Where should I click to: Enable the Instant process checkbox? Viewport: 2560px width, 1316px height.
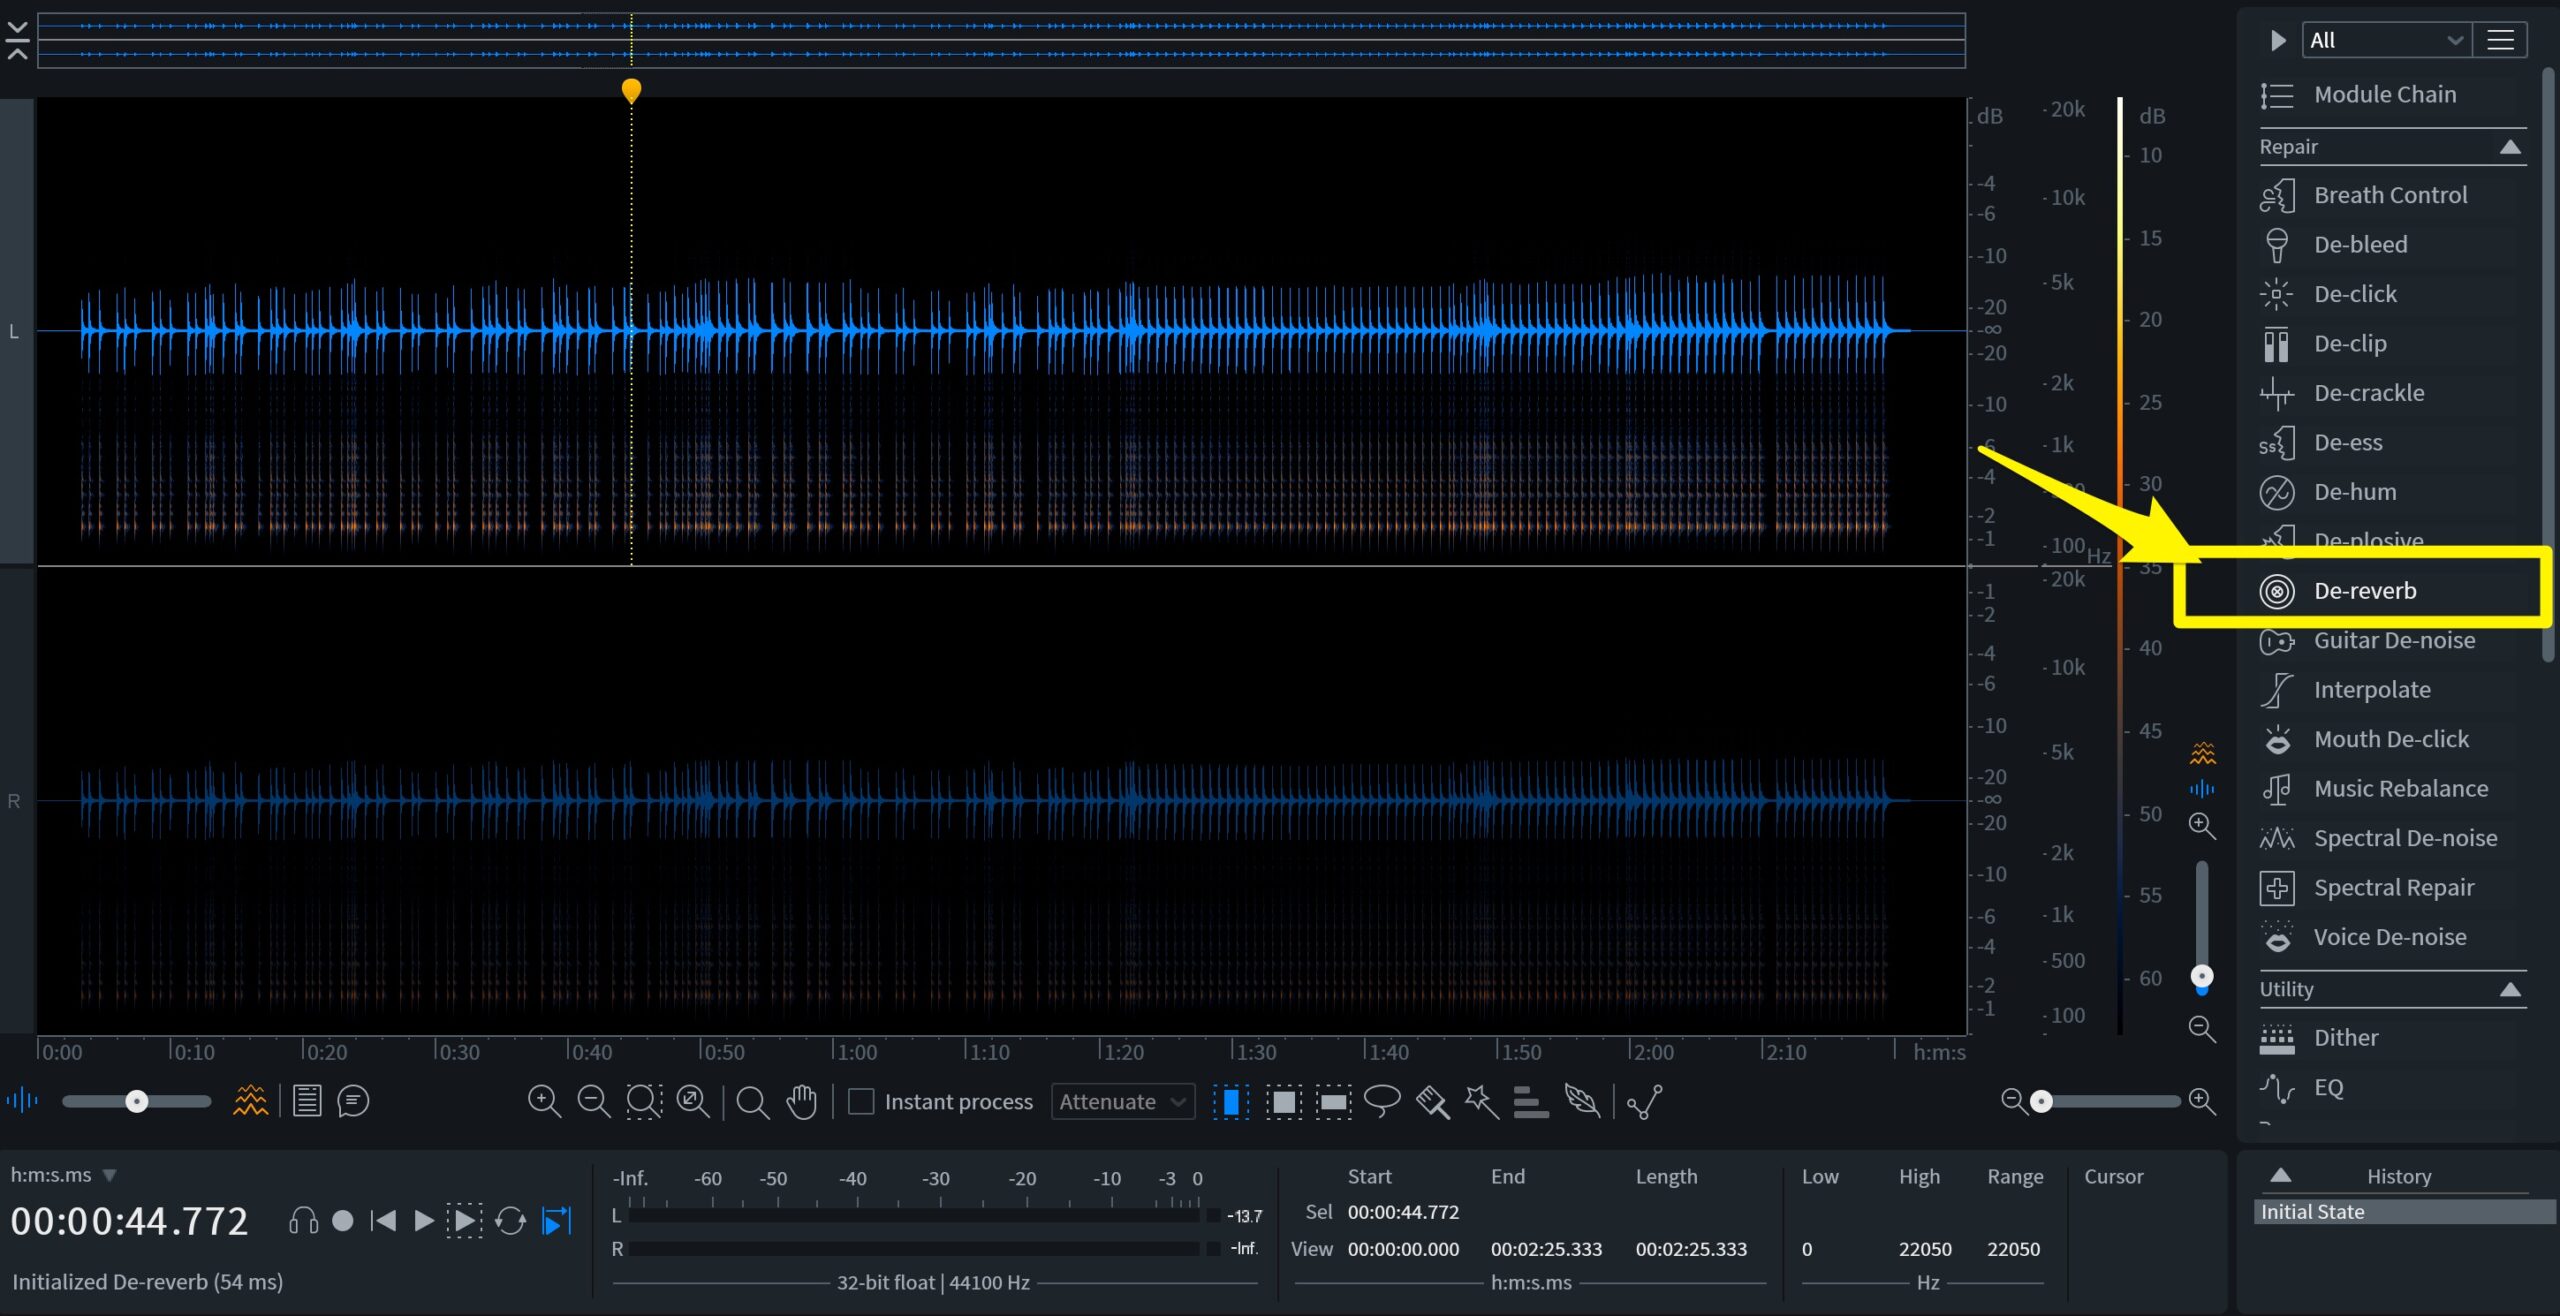click(861, 1100)
